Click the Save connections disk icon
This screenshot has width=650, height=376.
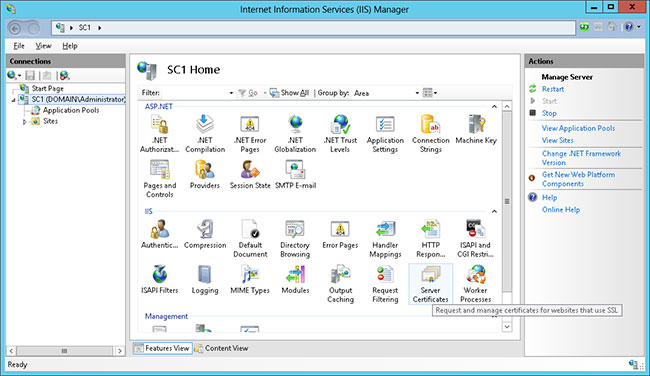click(30, 75)
